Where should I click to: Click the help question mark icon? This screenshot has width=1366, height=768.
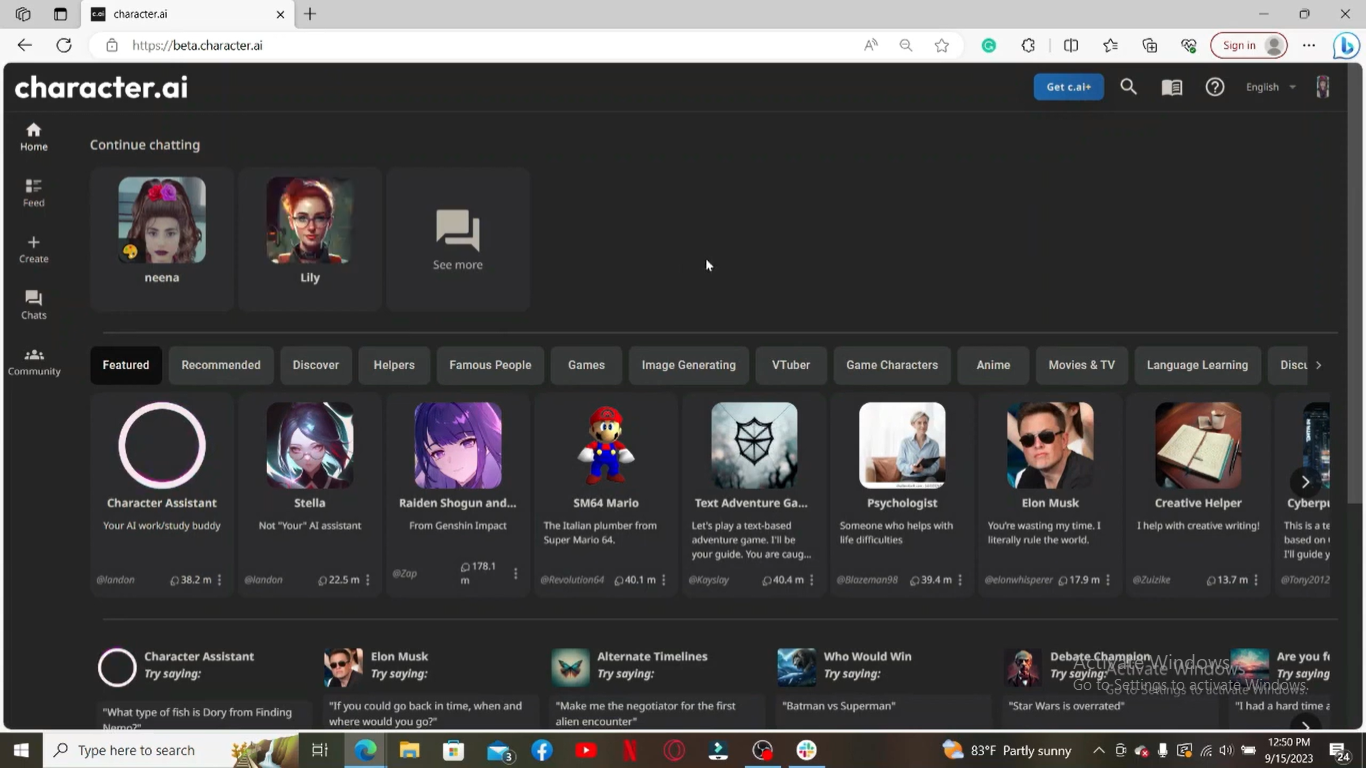(1214, 87)
